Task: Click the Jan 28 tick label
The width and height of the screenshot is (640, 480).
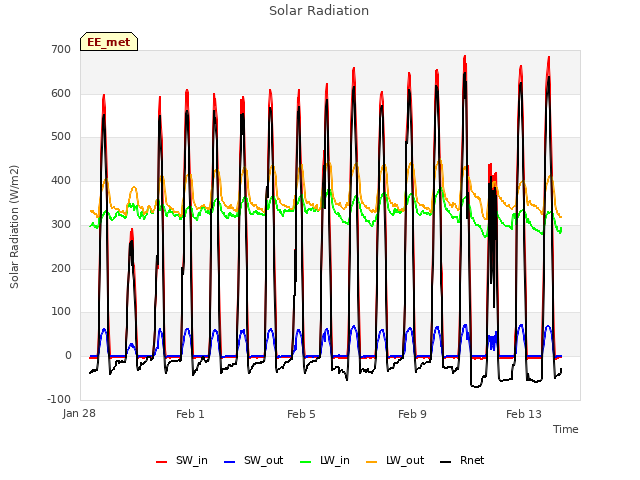Action: click(x=79, y=413)
